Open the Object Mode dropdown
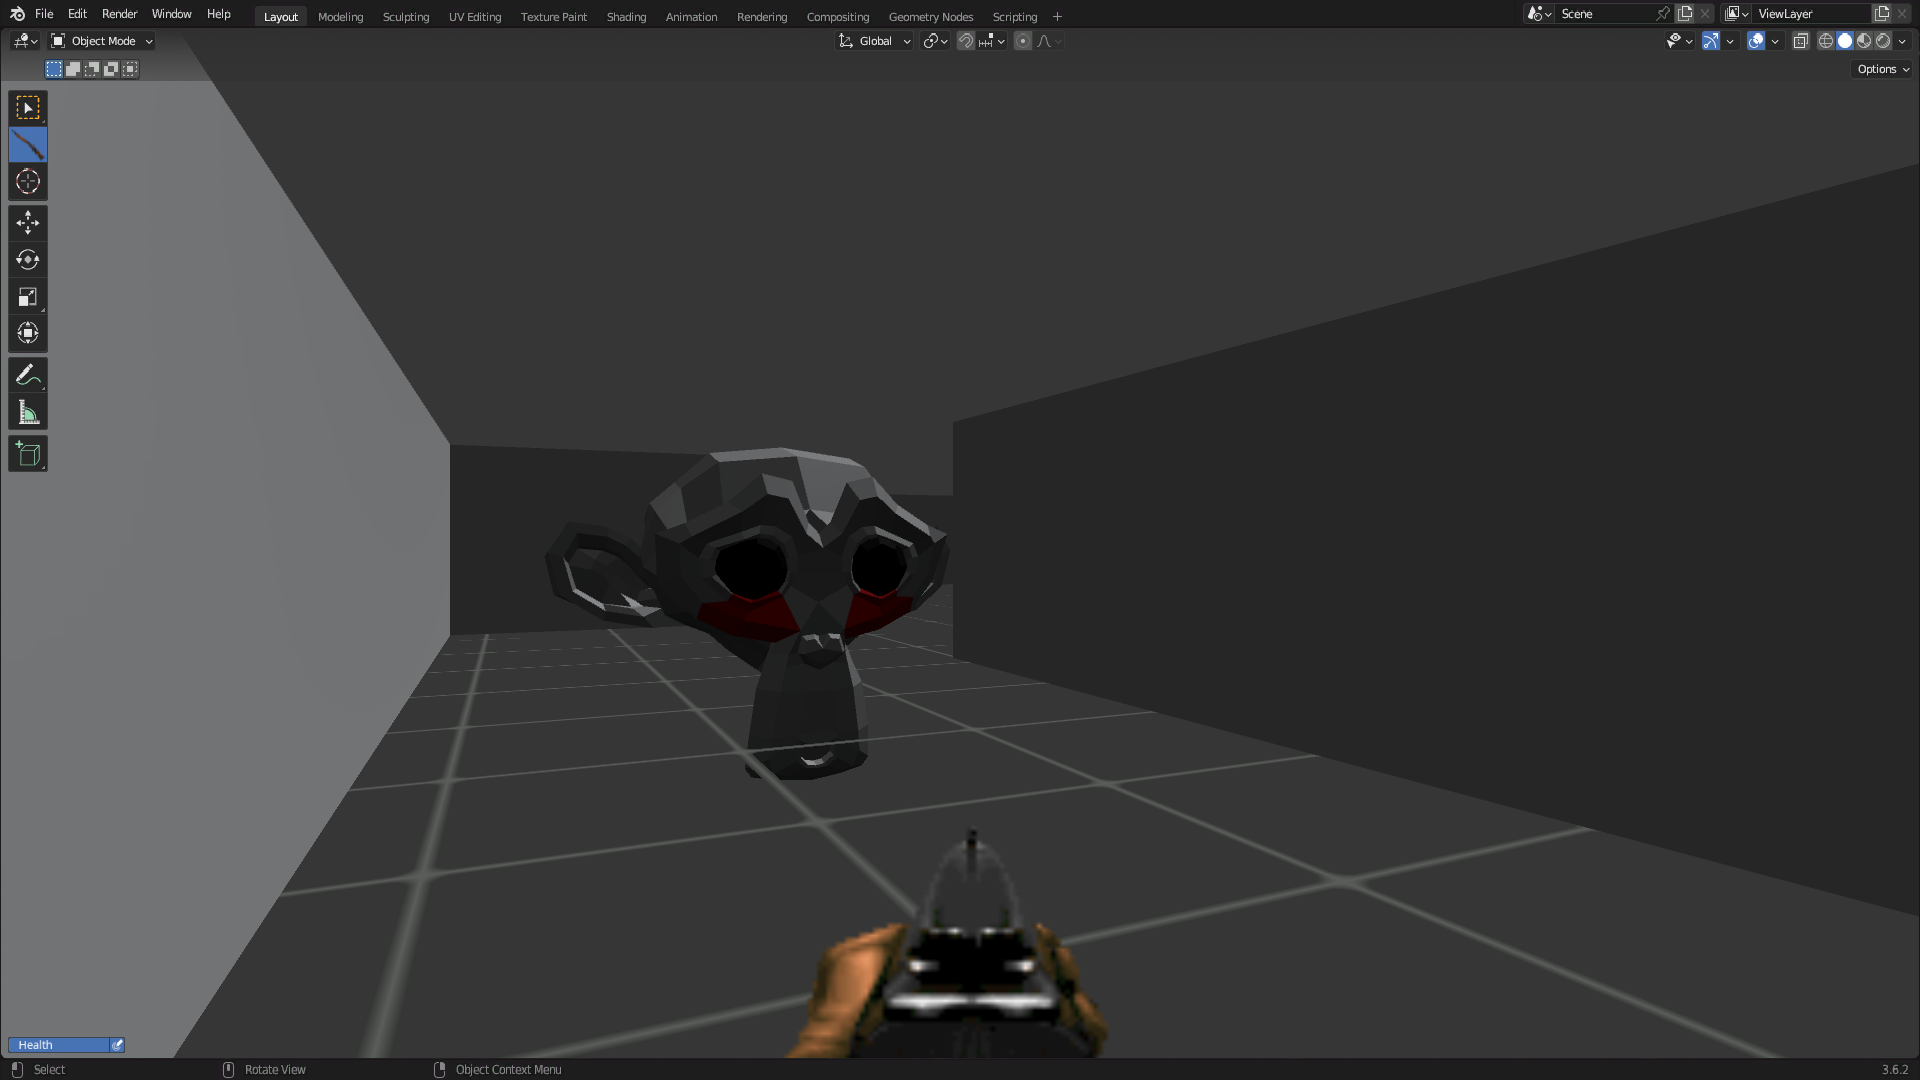 (102, 41)
